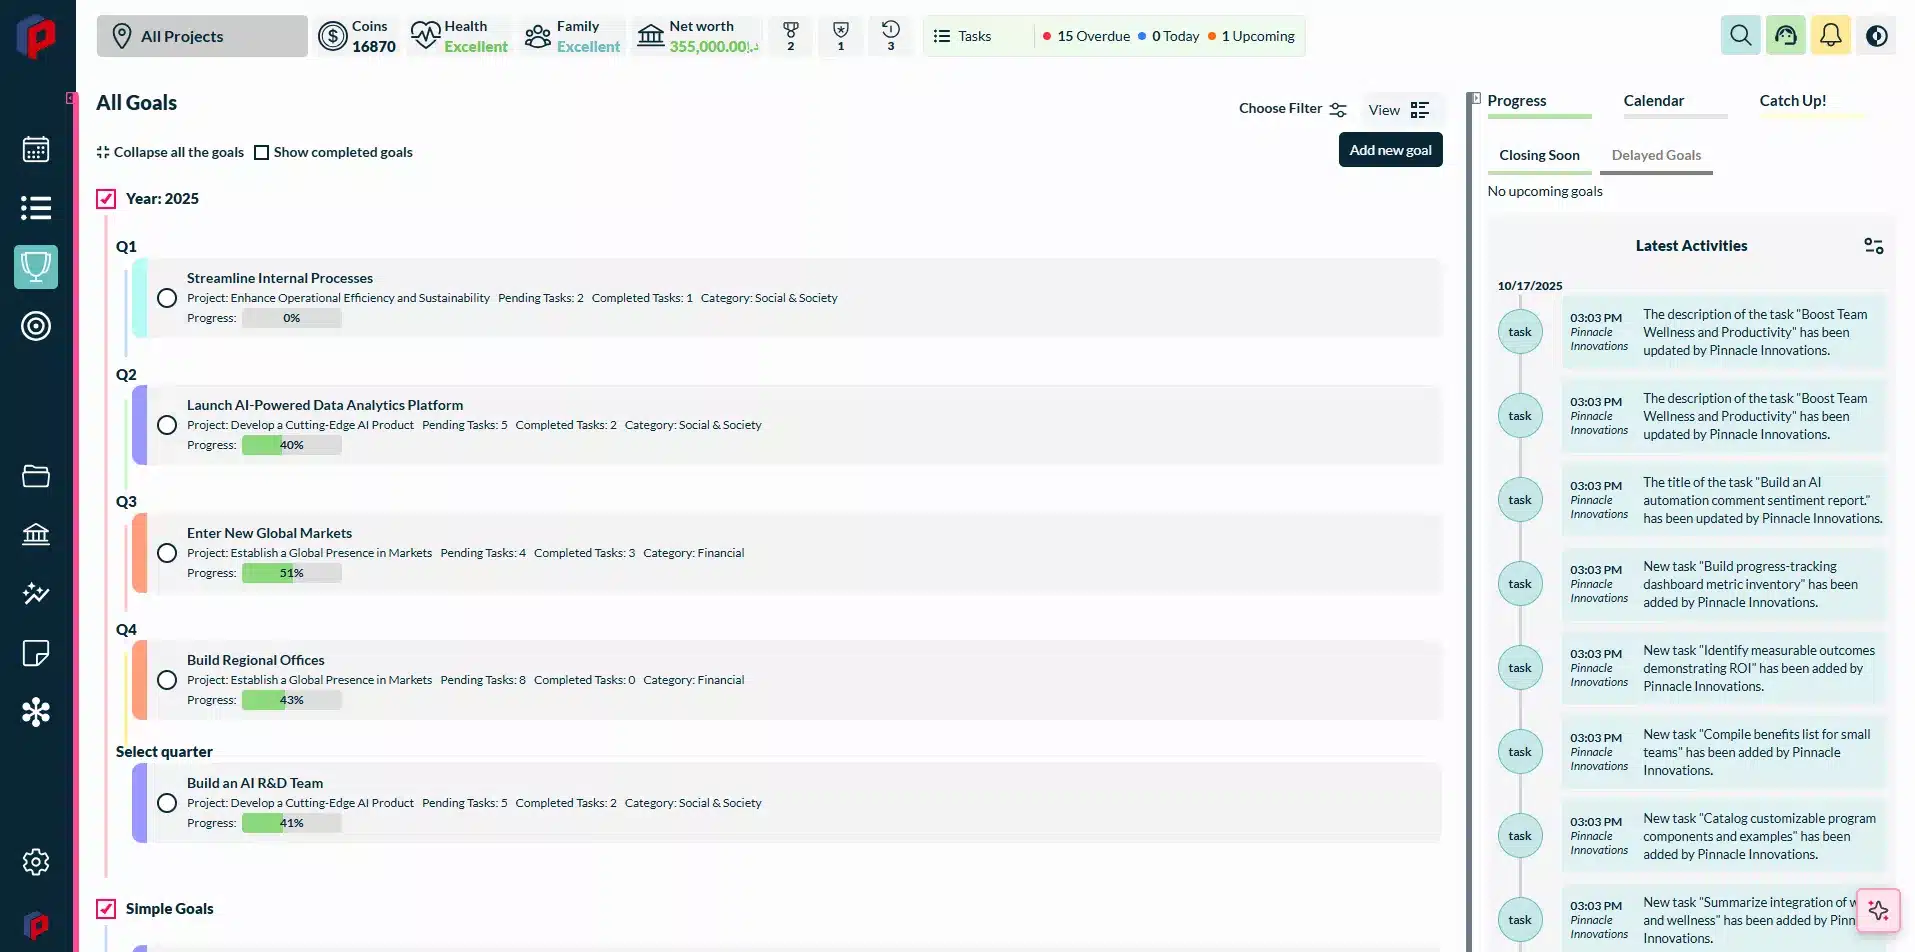Collapse the Q1 quarter section

click(x=126, y=247)
